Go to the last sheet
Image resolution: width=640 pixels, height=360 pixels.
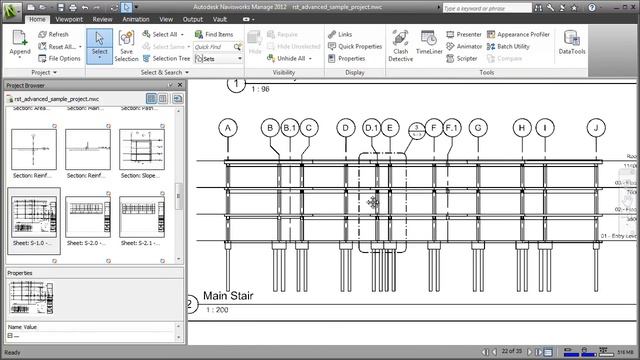click(538, 351)
